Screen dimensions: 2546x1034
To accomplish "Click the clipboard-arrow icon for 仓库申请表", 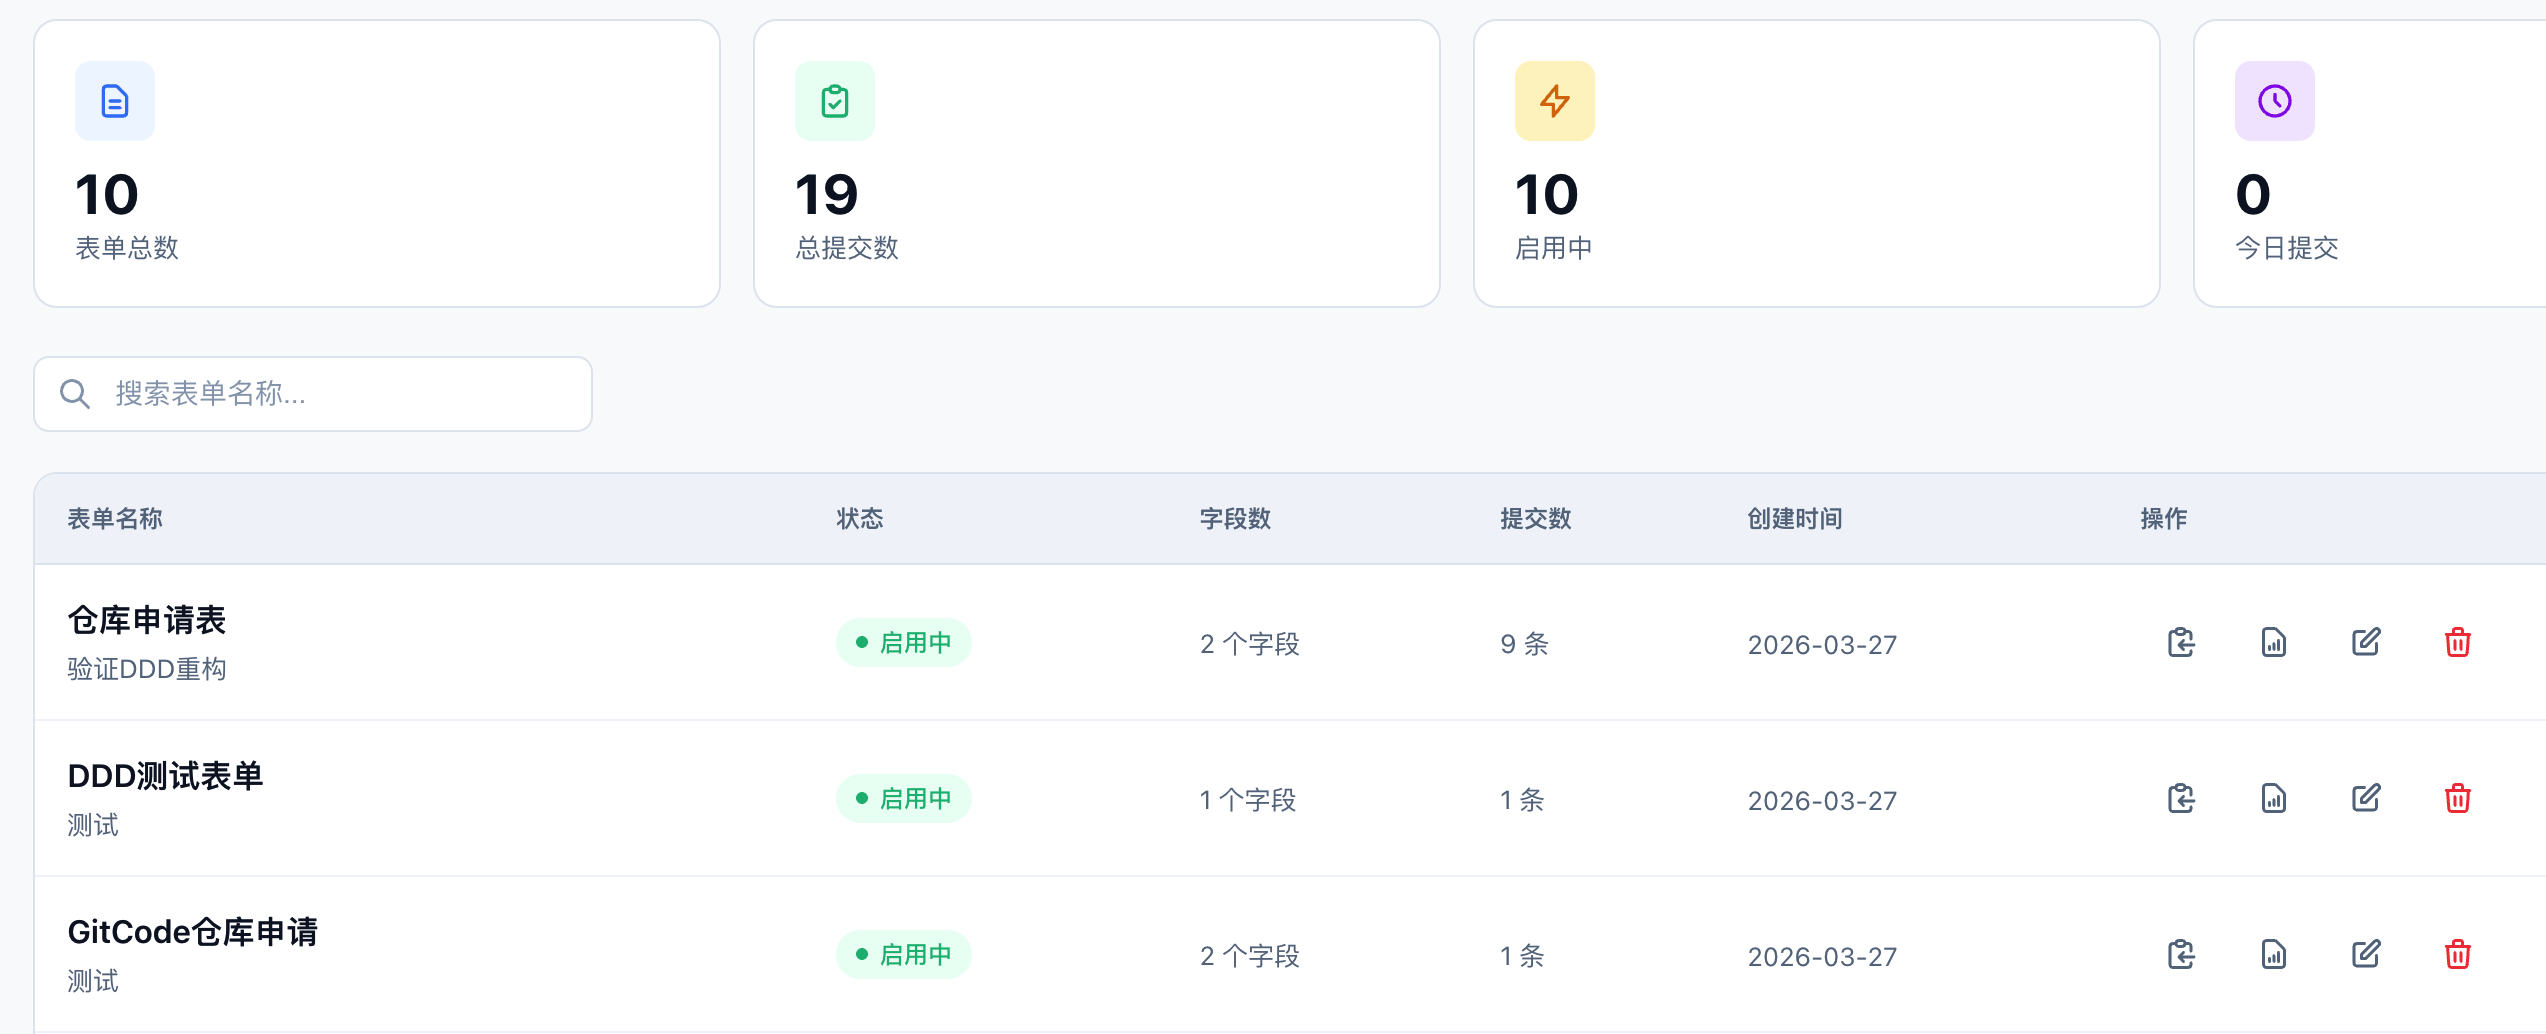I will click(2181, 642).
